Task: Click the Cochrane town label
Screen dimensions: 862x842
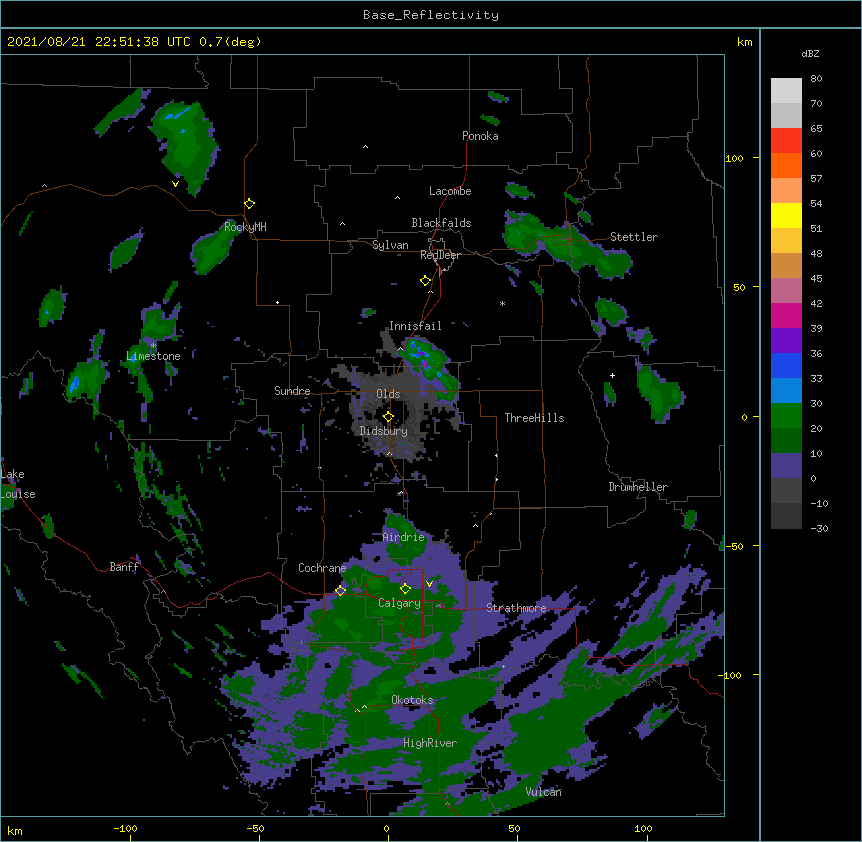Action: coord(322,568)
